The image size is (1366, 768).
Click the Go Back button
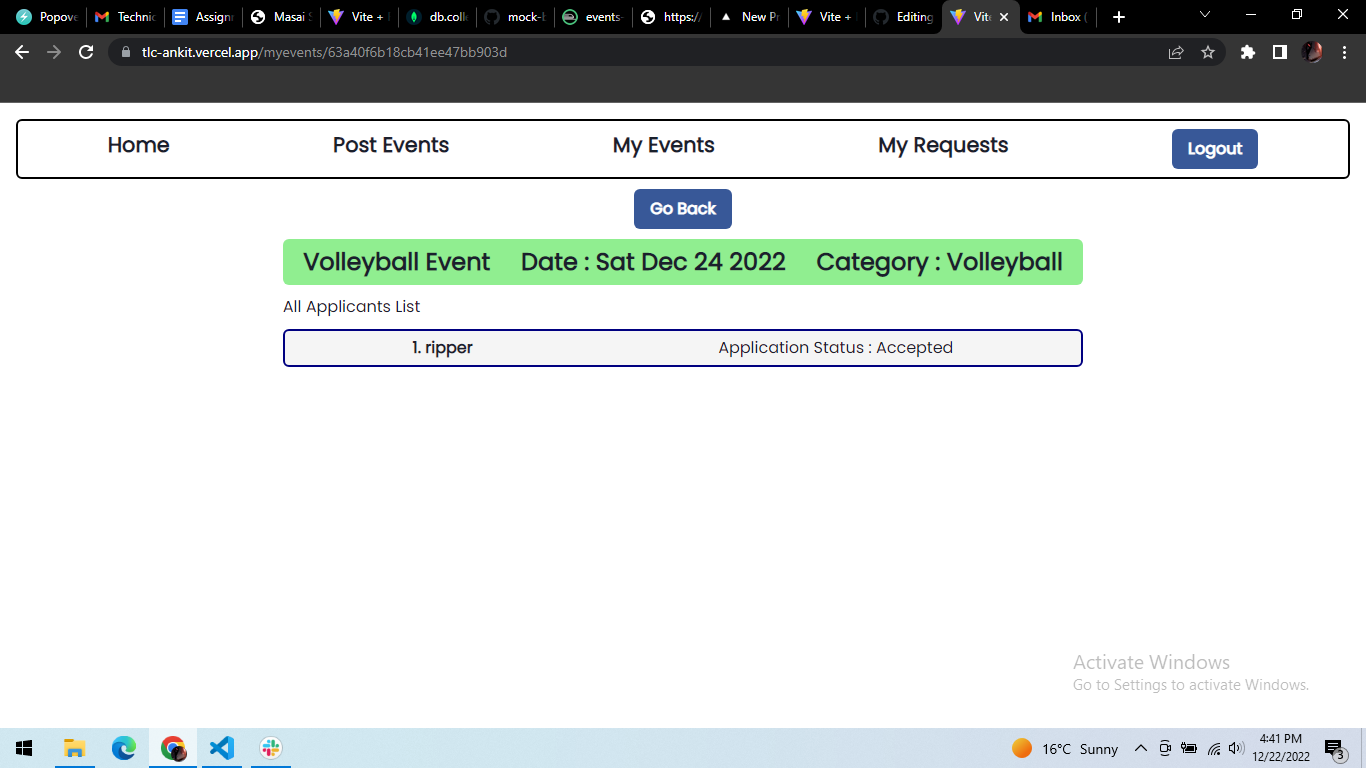tap(682, 209)
